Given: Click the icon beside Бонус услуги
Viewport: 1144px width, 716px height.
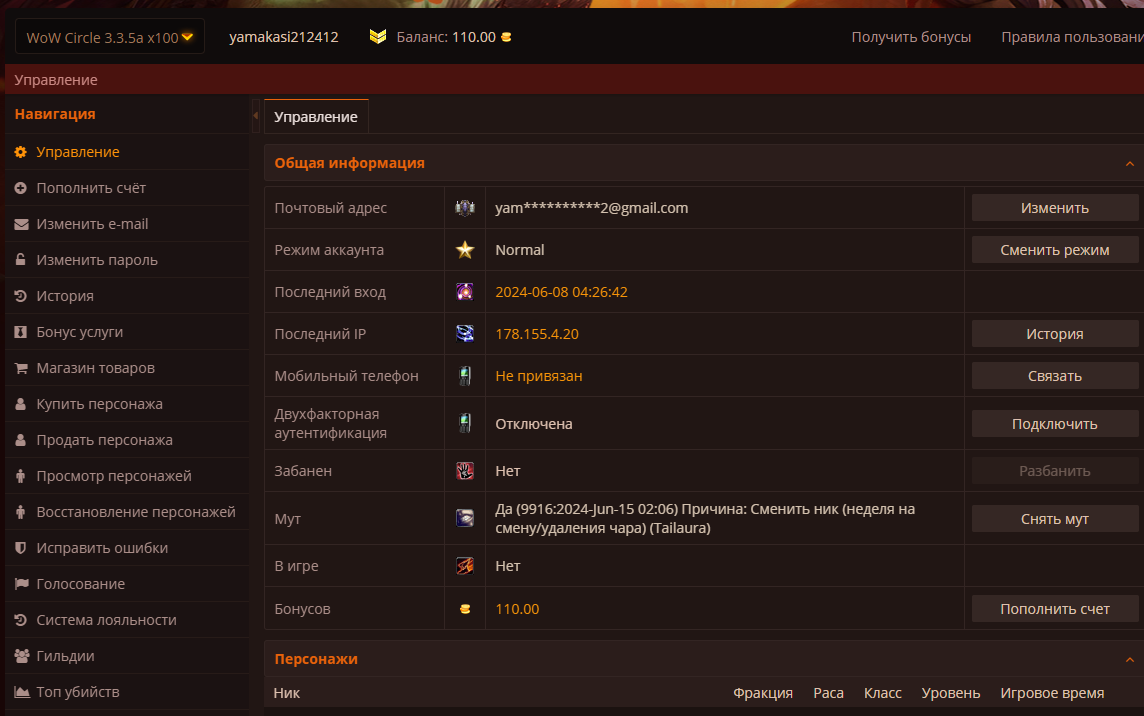Looking at the screenshot, I should [20, 331].
